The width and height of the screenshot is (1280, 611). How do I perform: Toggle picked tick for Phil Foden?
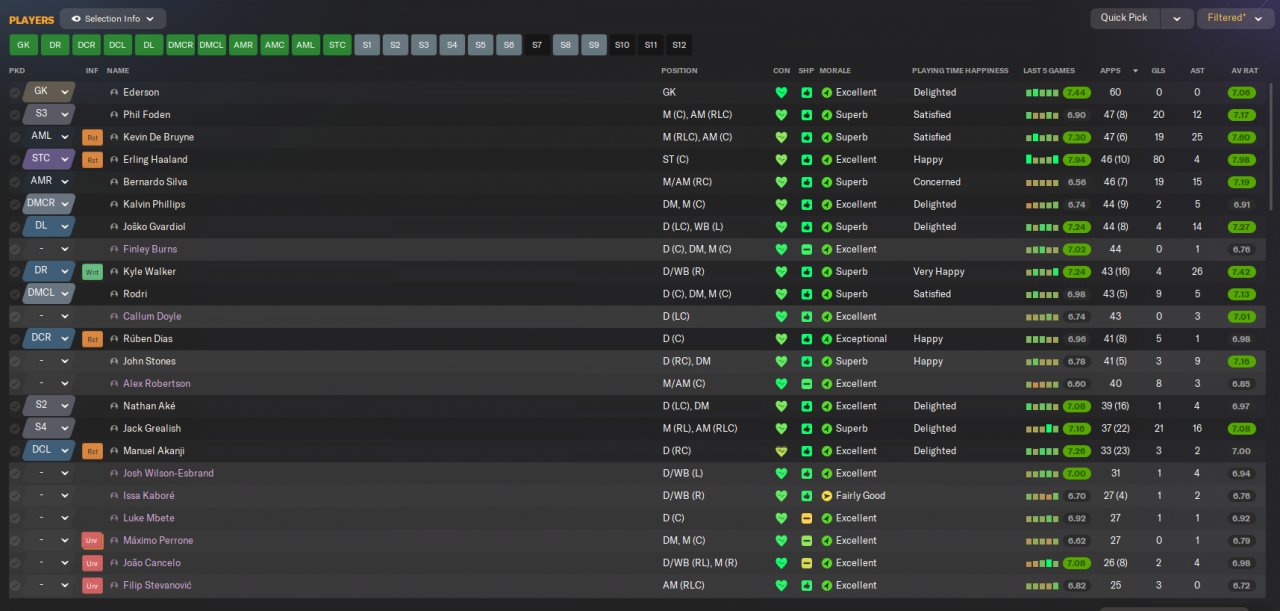(x=14, y=115)
